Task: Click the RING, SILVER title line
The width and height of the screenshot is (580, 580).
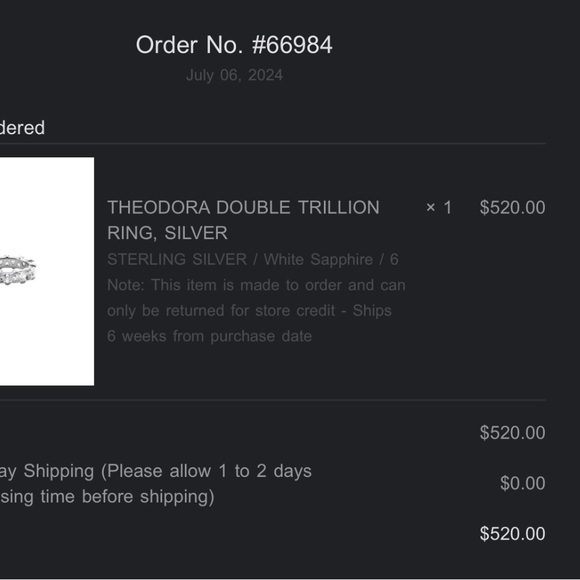Action: point(167,233)
